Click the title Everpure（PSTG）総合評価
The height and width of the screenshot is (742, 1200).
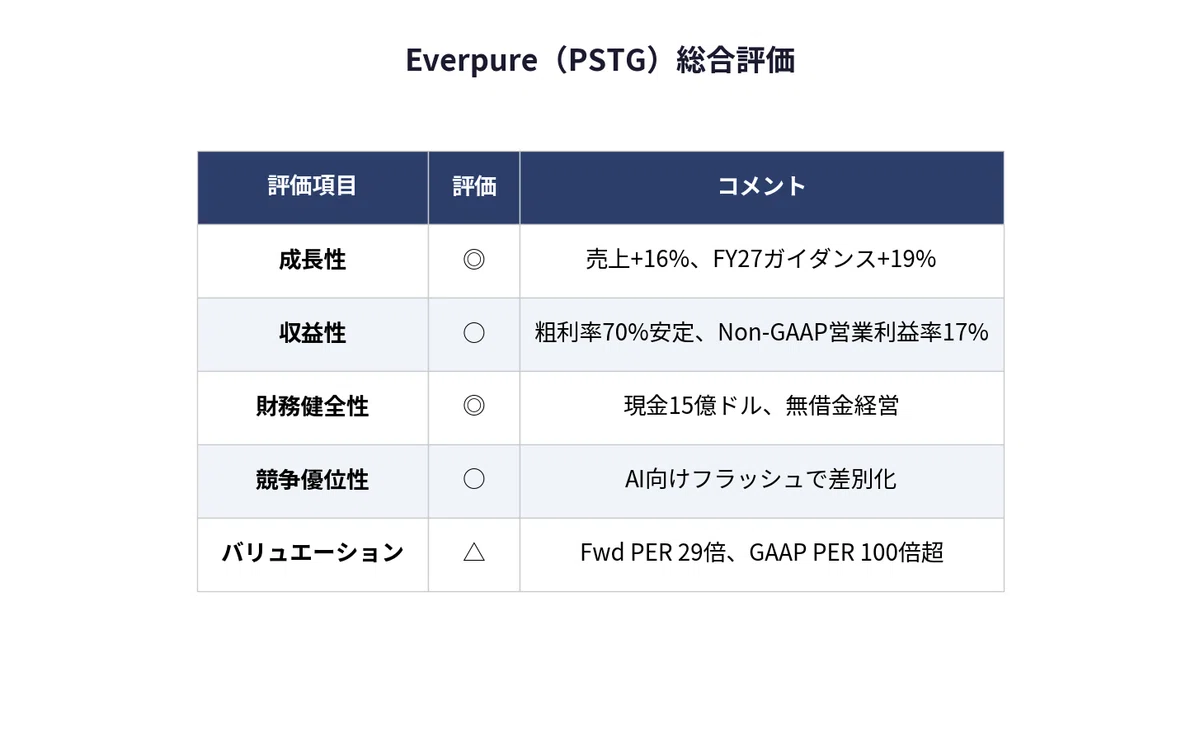tap(600, 60)
